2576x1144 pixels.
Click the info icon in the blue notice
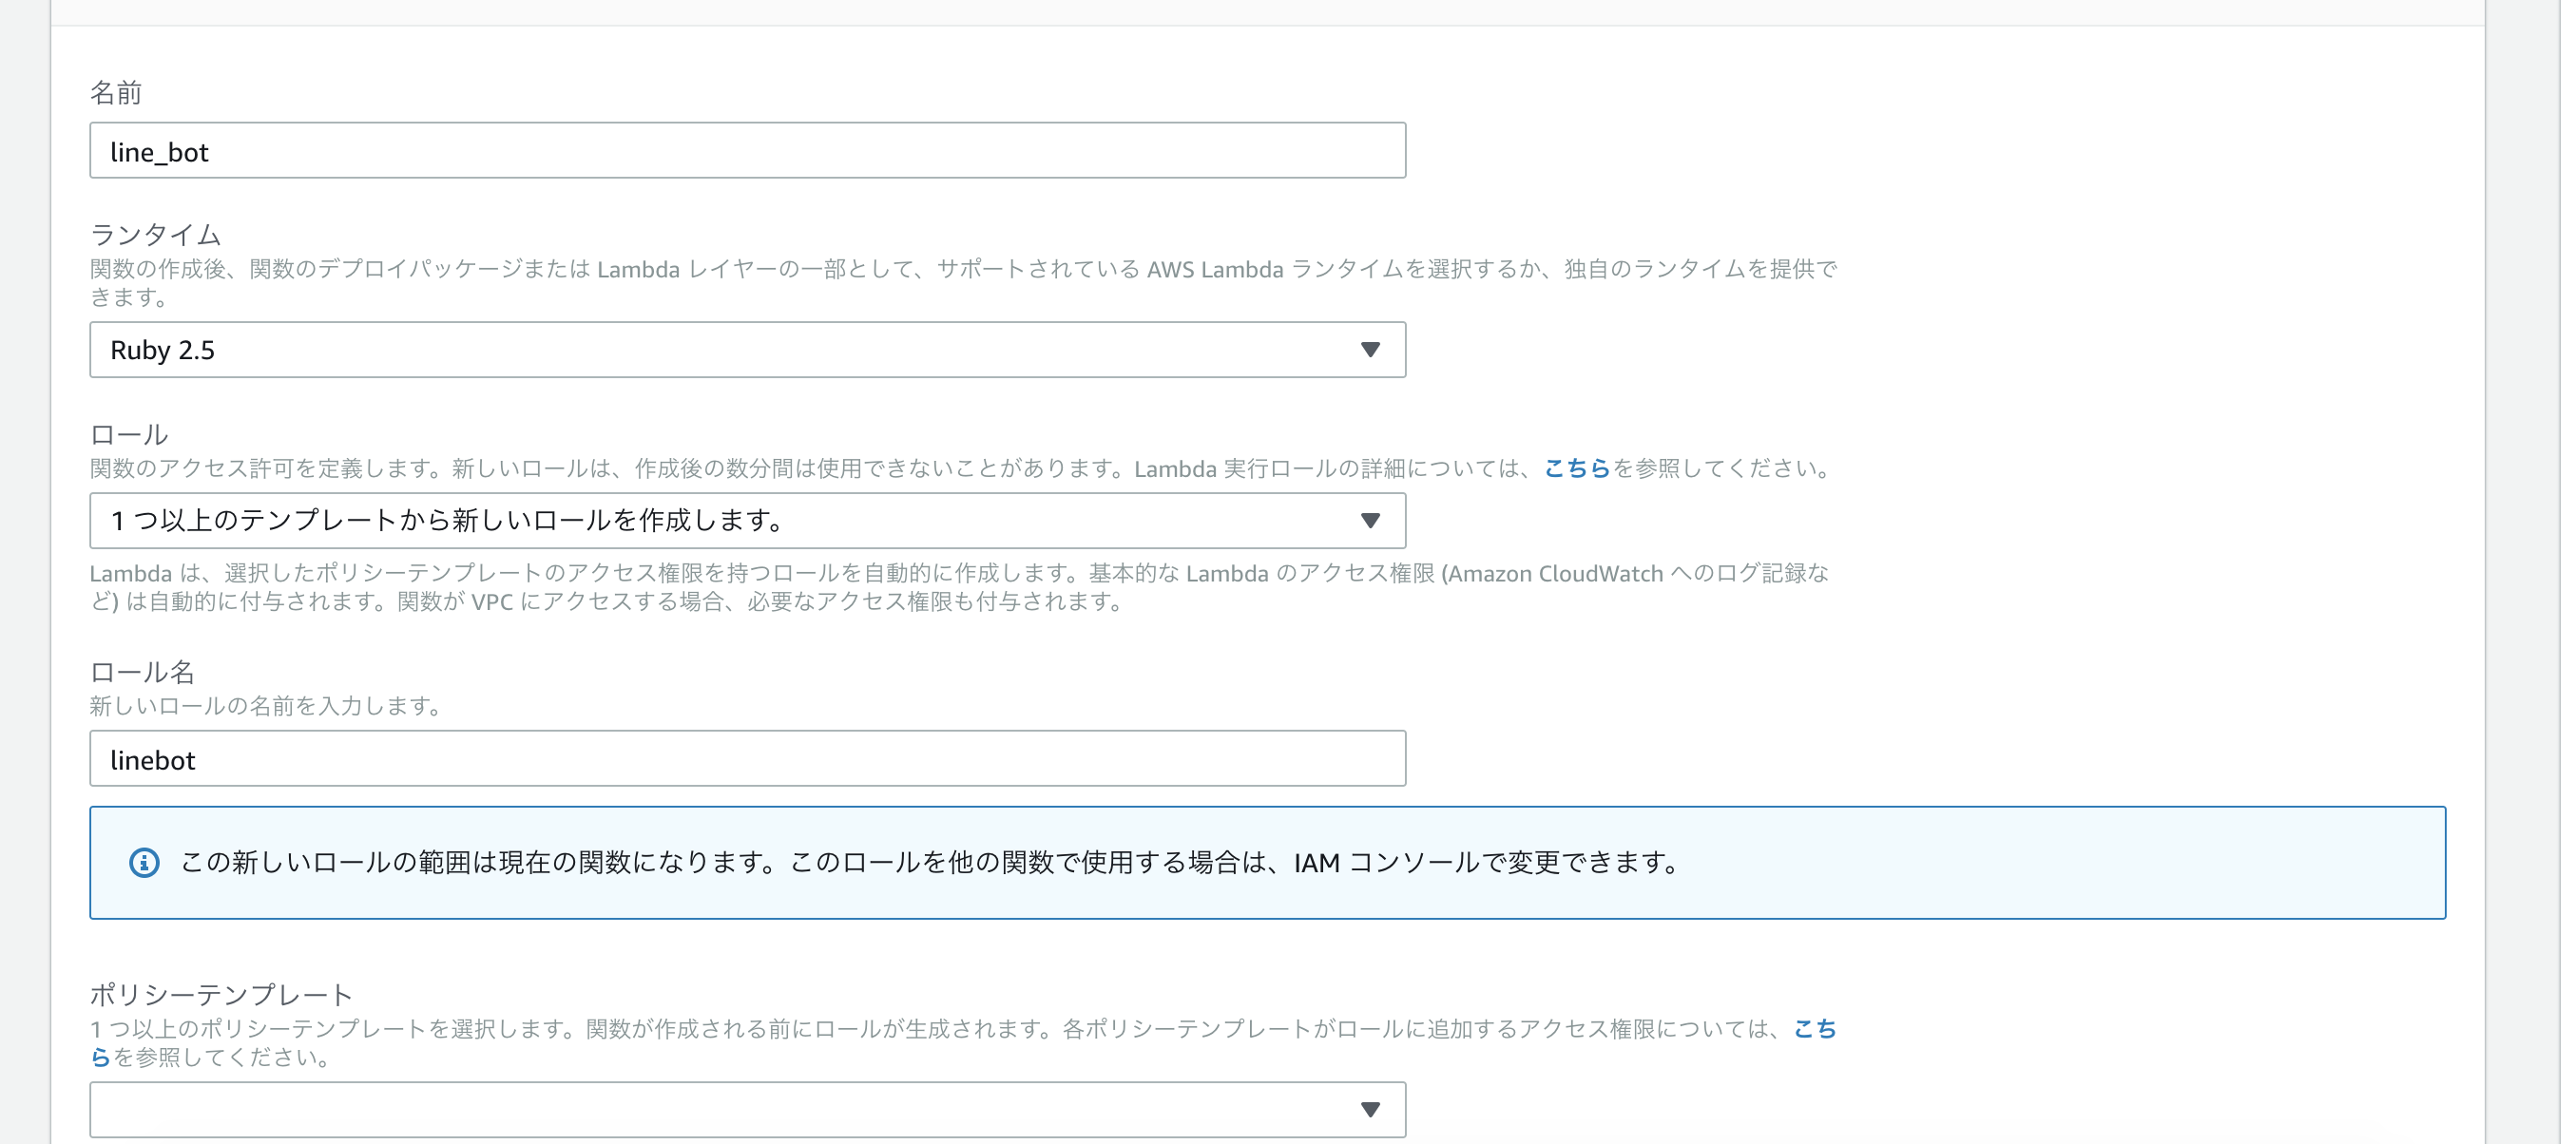tap(144, 863)
